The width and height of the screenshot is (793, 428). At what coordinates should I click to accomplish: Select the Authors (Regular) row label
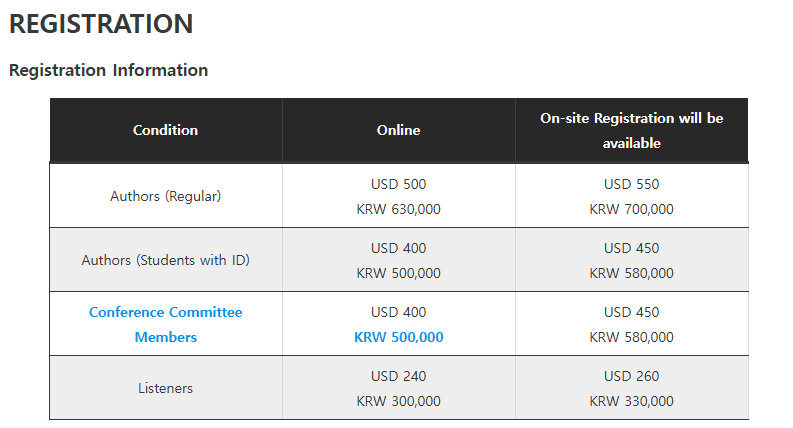point(165,196)
